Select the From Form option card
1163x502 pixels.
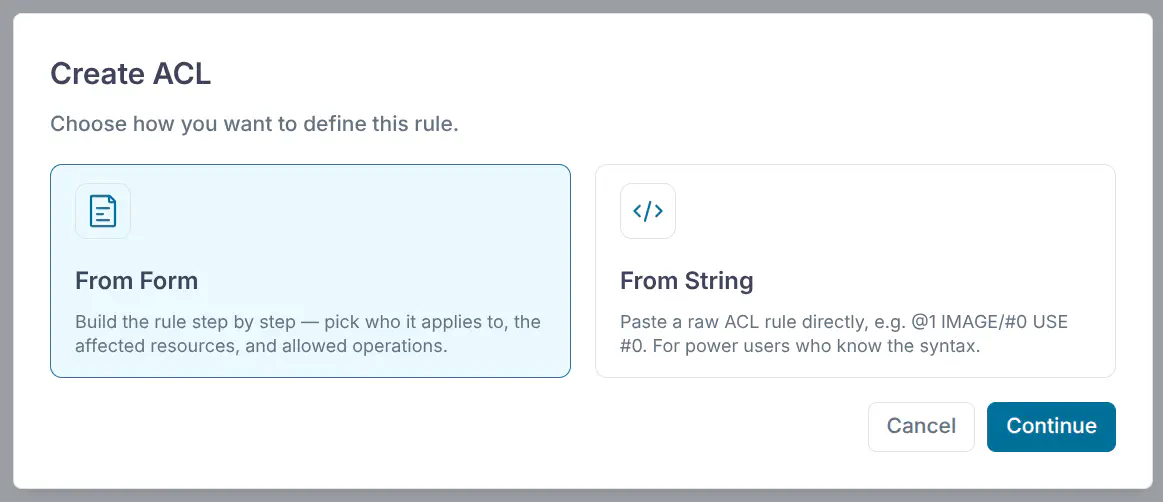(x=310, y=271)
